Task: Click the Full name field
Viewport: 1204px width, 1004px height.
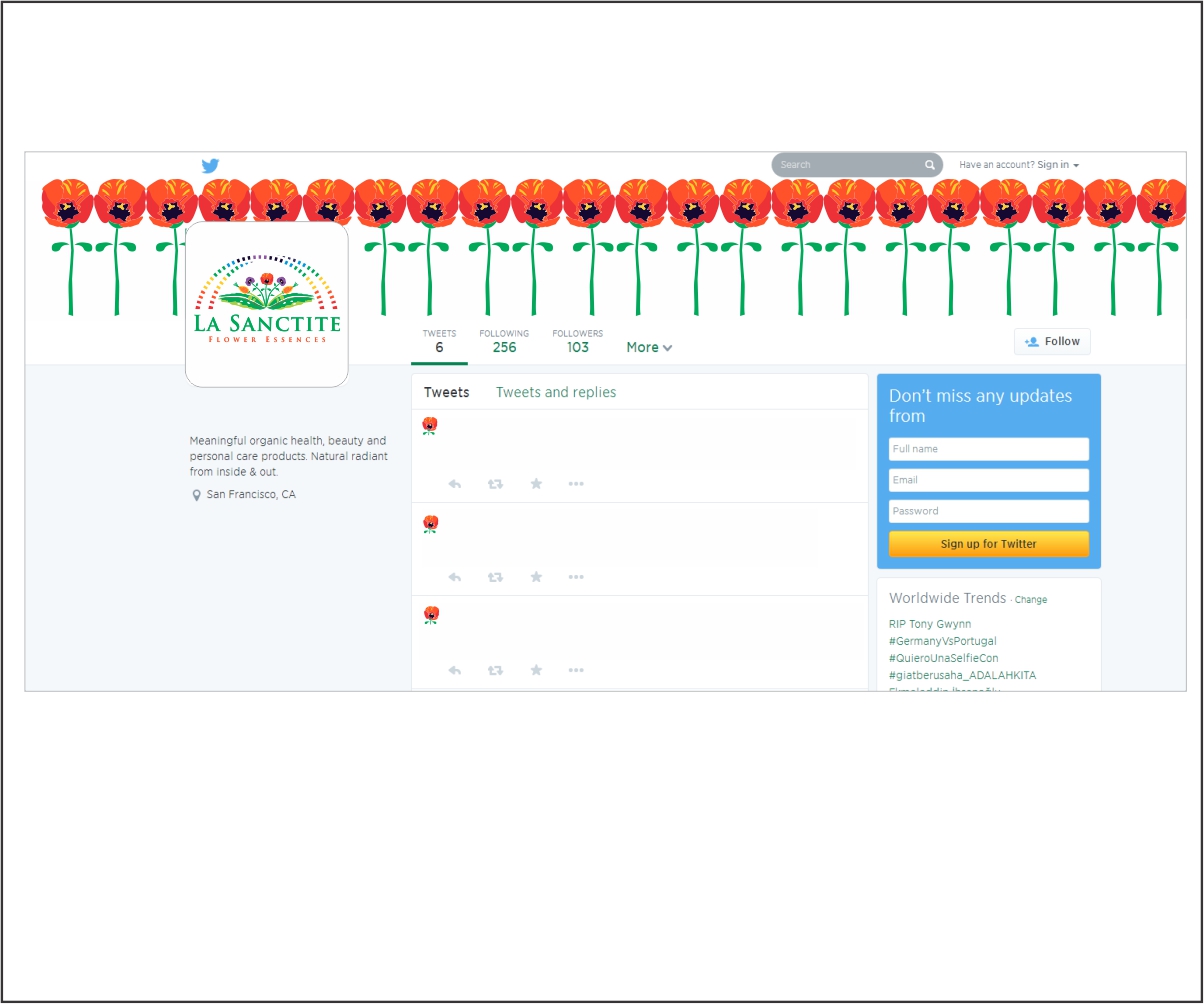Action: (x=989, y=449)
